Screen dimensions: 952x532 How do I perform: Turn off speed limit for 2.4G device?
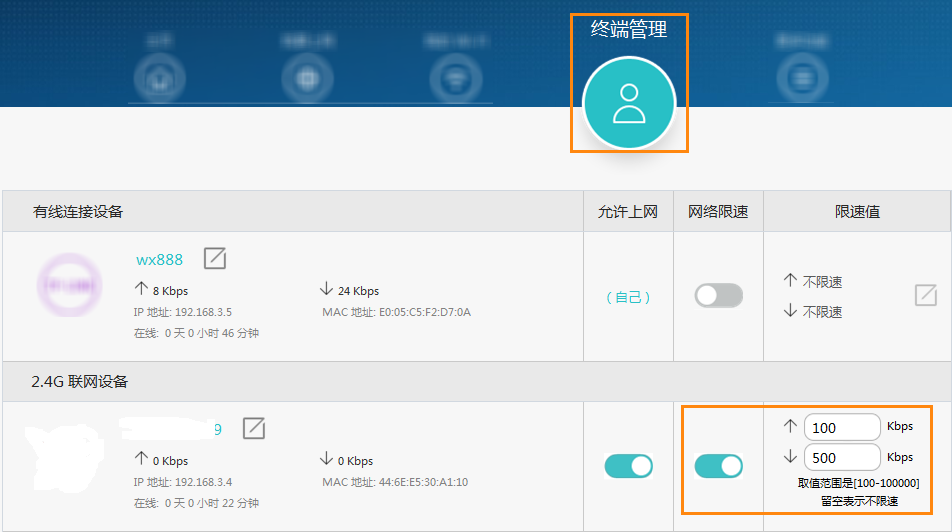pyautogui.click(x=718, y=466)
